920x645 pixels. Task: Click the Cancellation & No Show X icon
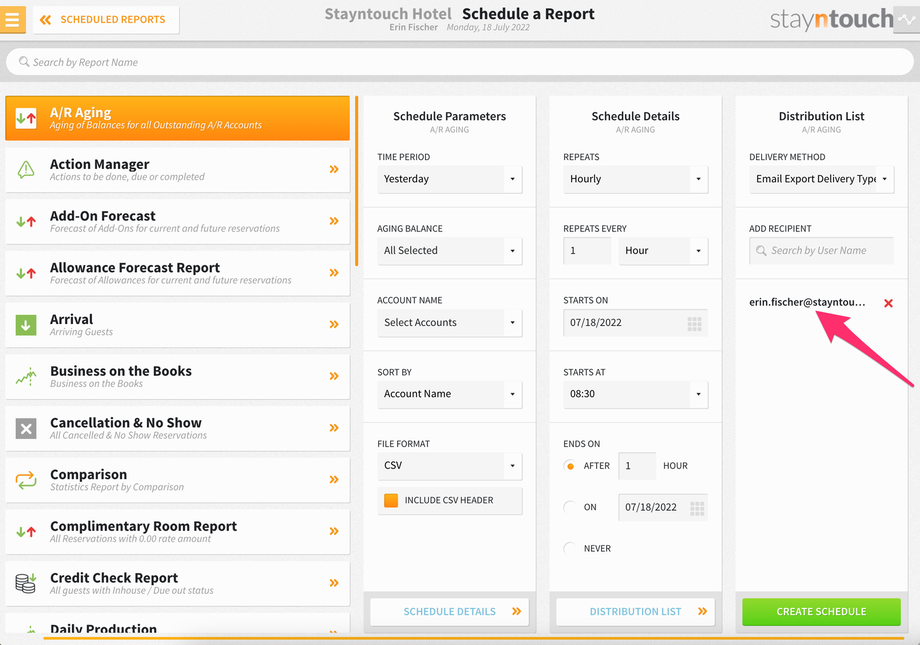[26, 428]
